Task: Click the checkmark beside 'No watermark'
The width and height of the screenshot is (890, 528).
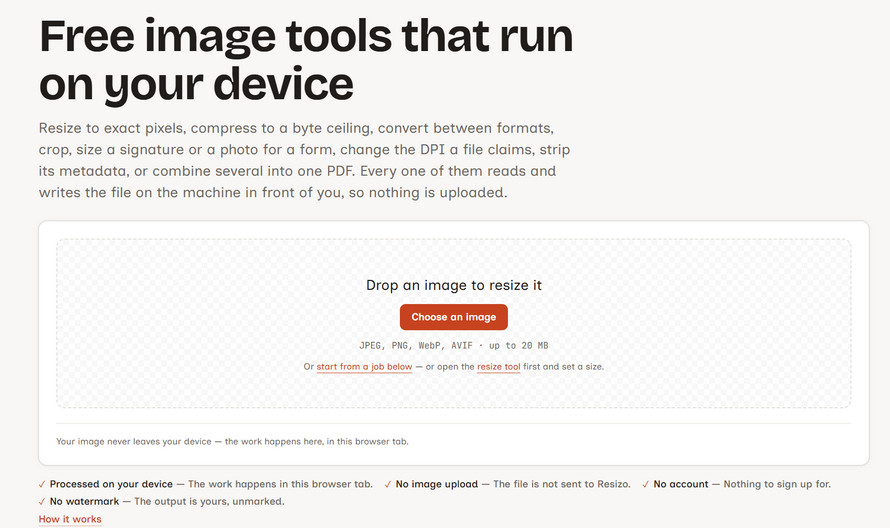Action: pyautogui.click(x=42, y=501)
